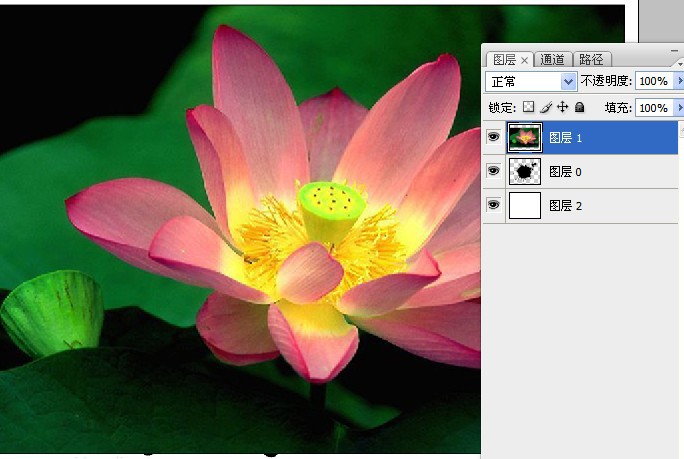Lock all padlock icon
This screenshot has width=684, height=459.
[579, 107]
